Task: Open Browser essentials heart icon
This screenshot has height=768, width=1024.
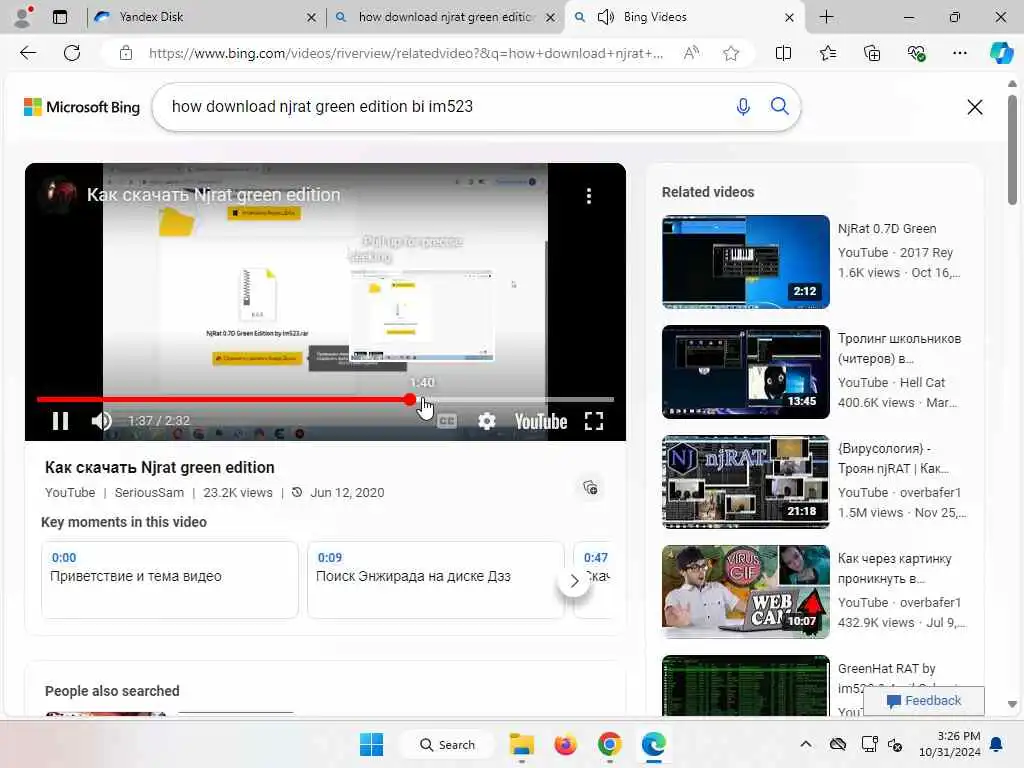Action: pos(916,53)
